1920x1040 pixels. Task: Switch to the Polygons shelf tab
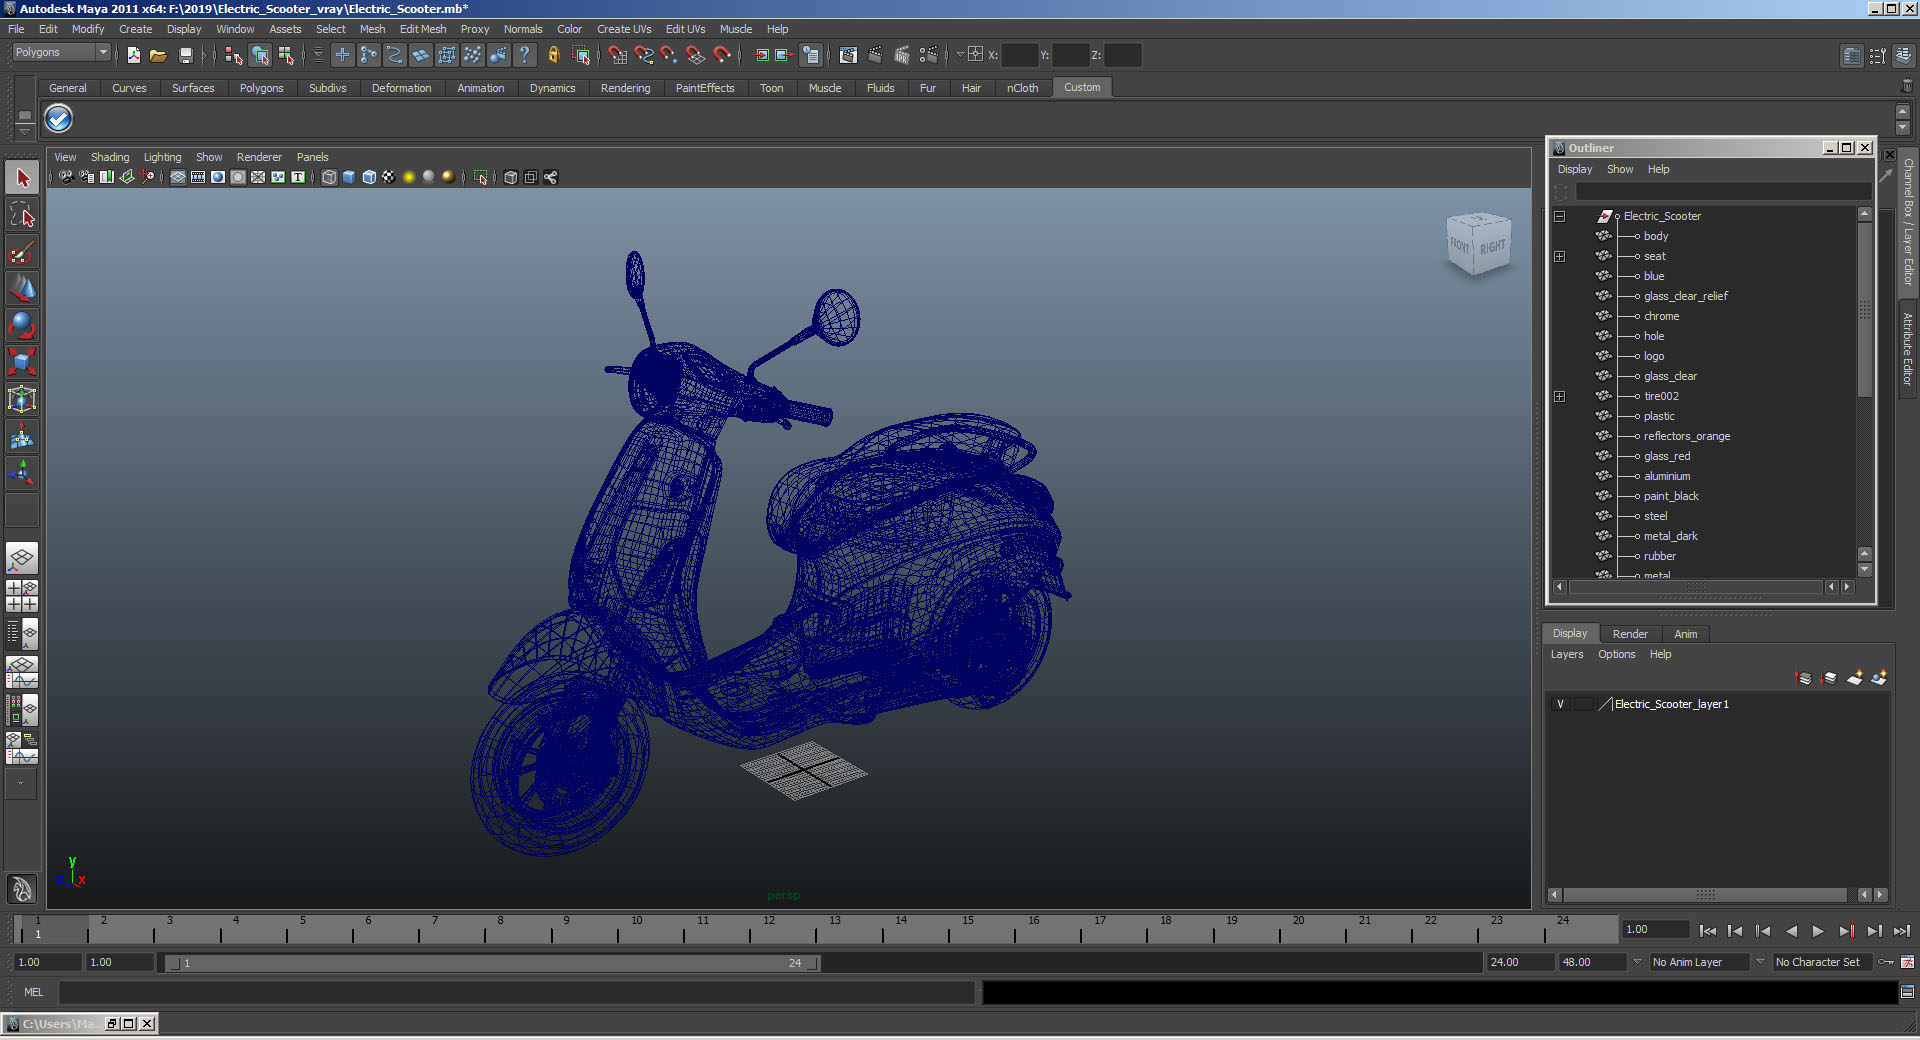(261, 88)
